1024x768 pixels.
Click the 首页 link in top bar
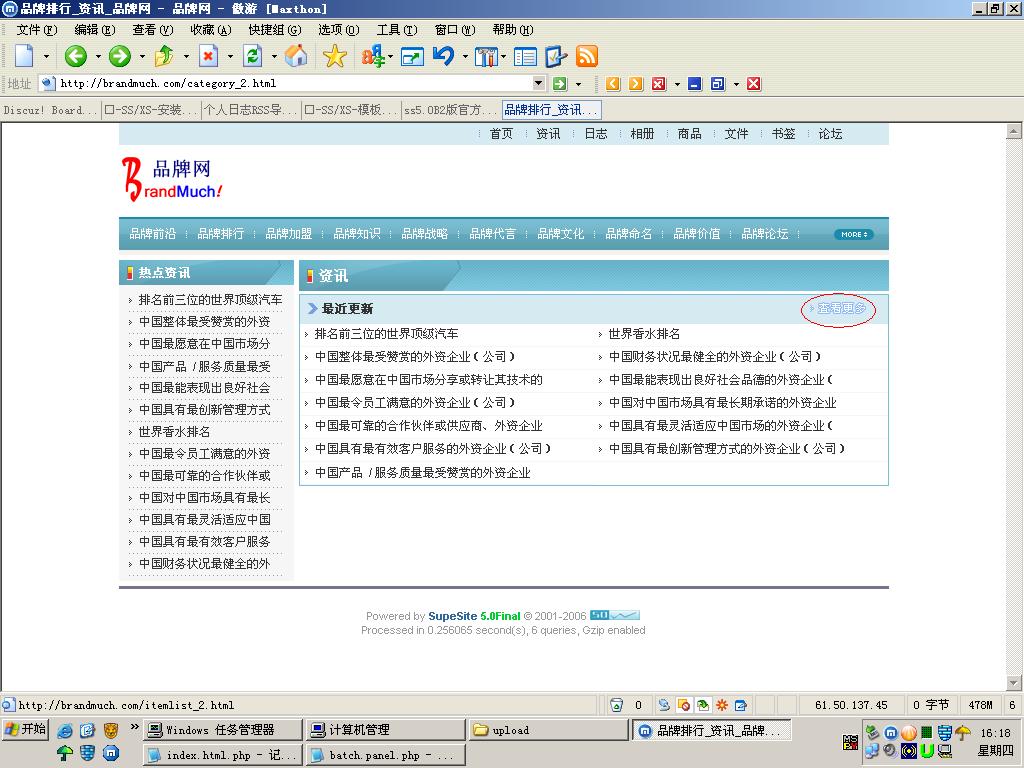501,134
